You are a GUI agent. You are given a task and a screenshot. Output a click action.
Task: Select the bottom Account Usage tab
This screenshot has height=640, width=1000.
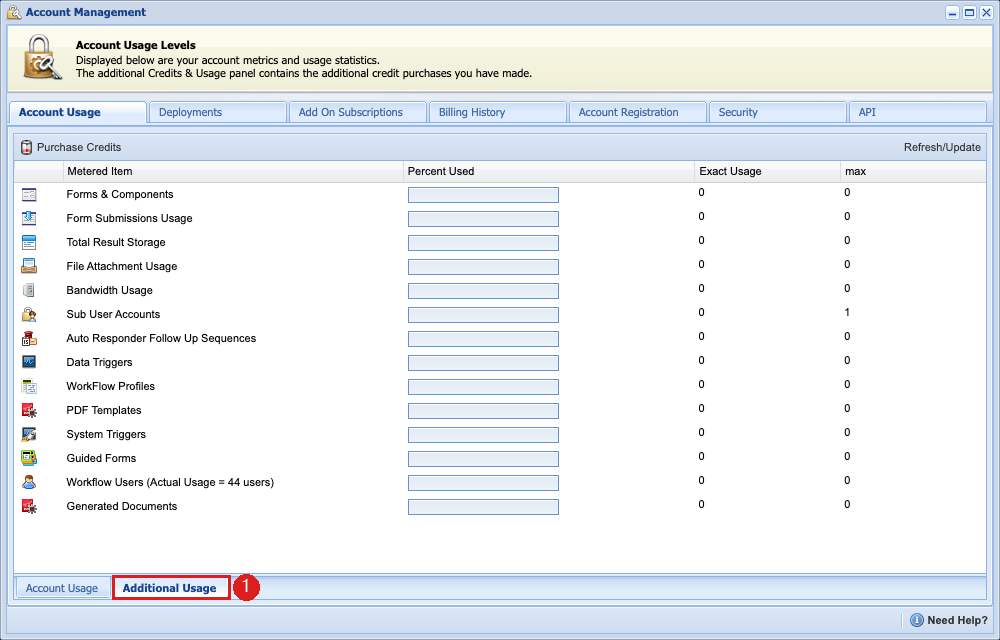tap(62, 588)
